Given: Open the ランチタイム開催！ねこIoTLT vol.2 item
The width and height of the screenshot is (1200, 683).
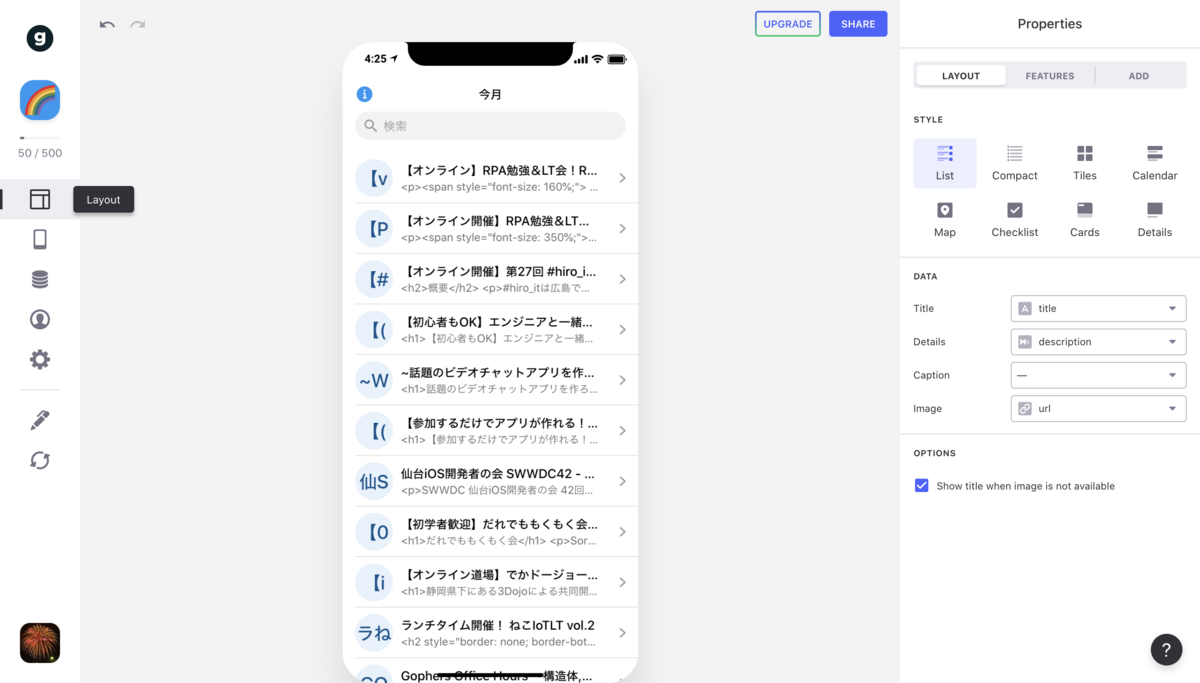Looking at the screenshot, I should 490,632.
